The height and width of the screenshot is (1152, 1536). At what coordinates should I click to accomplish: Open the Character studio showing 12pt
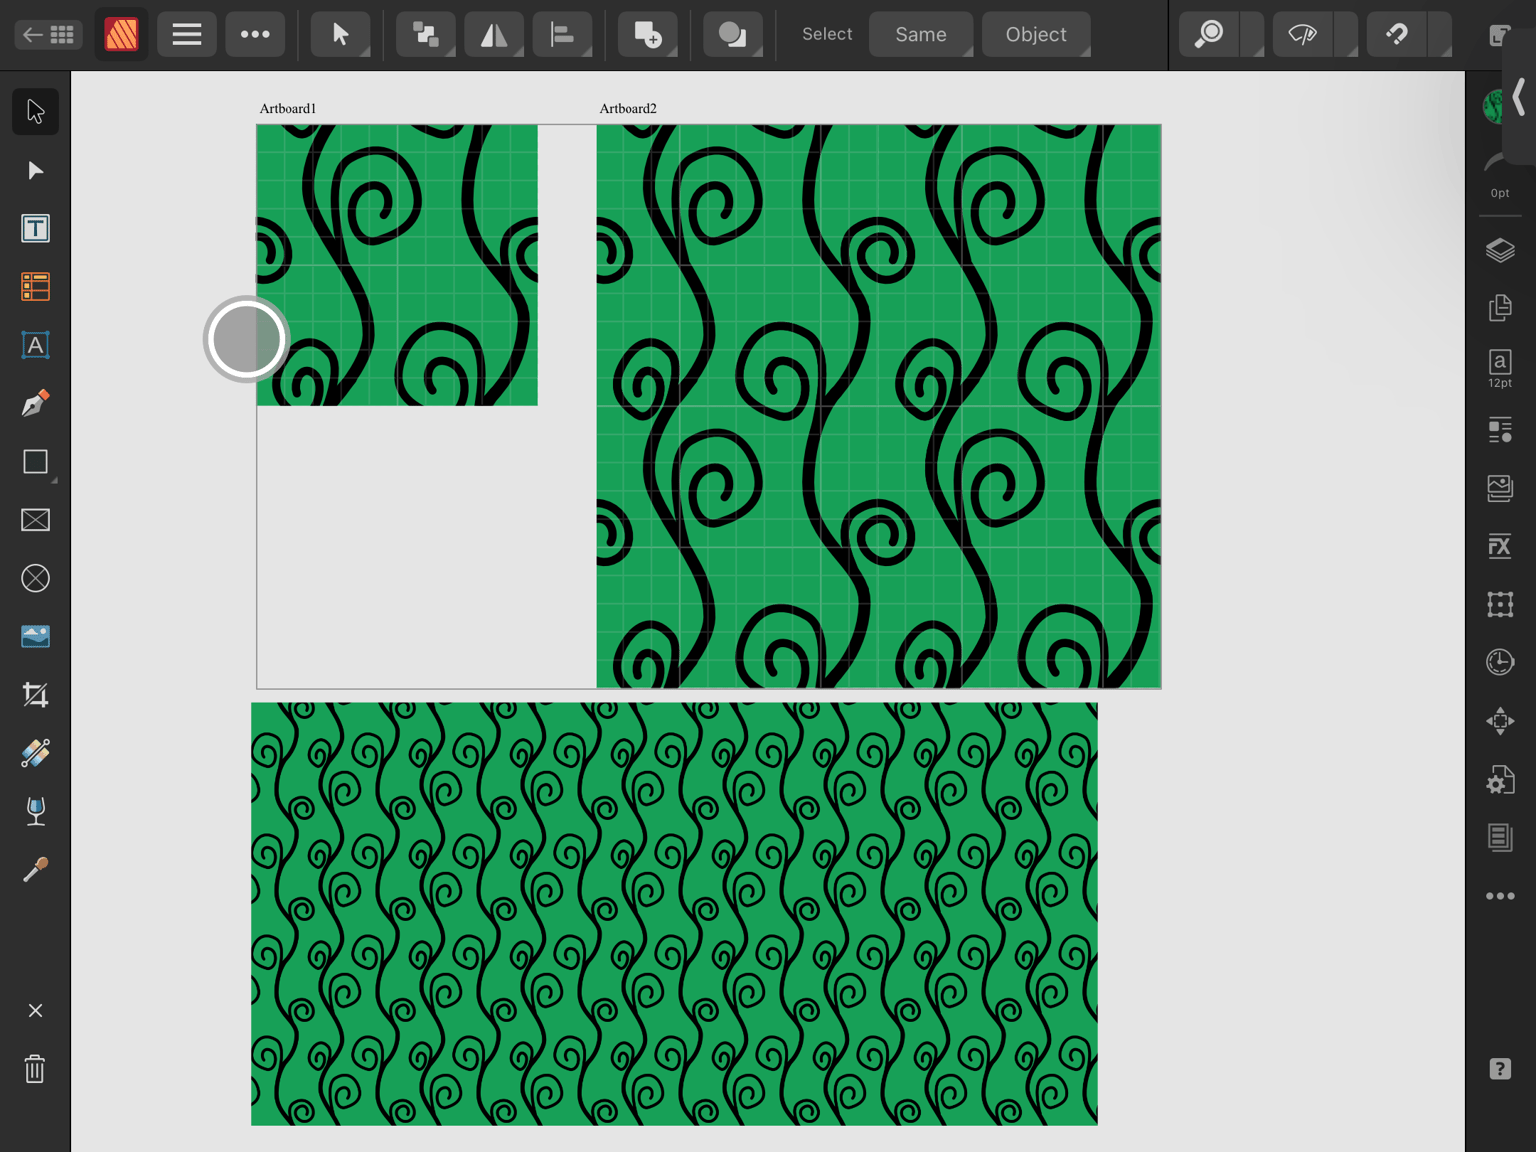[1500, 368]
